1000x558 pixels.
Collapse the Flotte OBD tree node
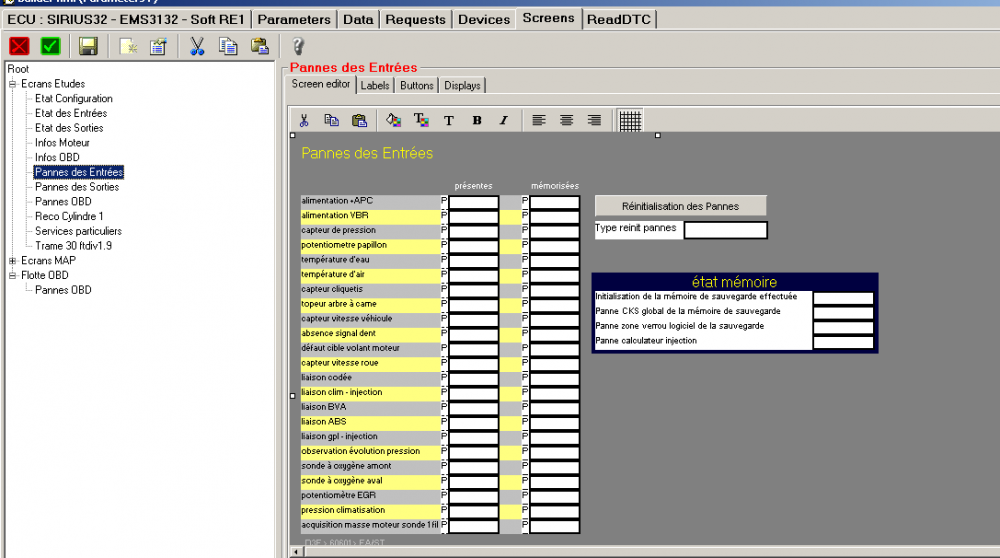click(12, 275)
